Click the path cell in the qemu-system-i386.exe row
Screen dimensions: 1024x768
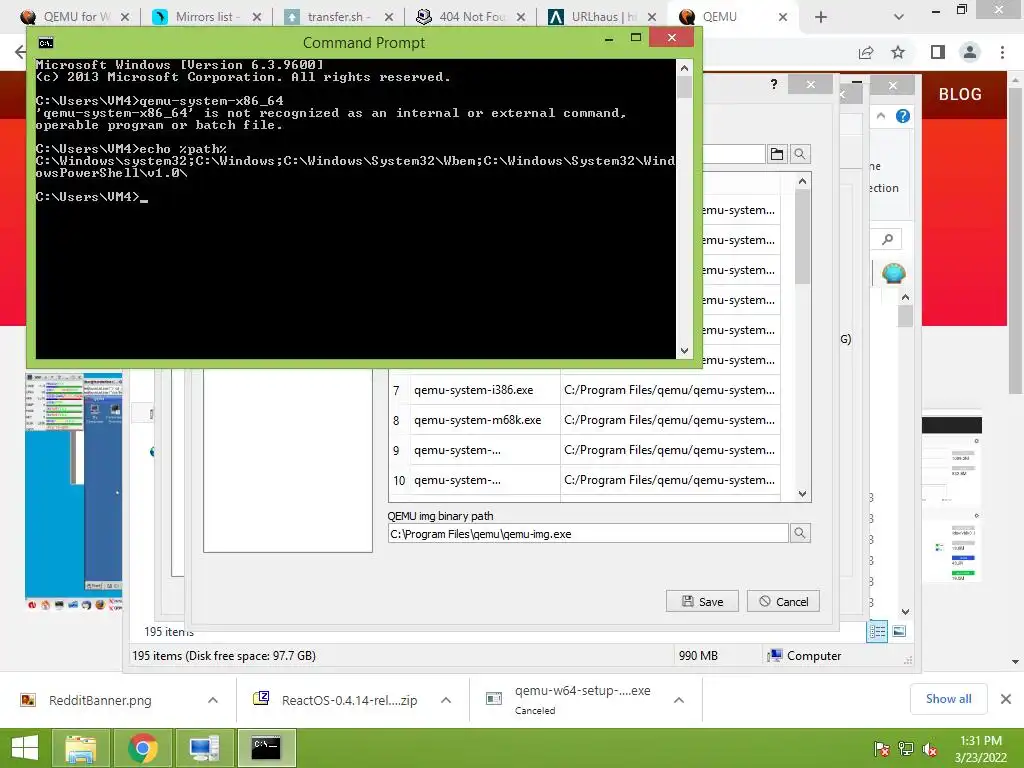coord(669,390)
